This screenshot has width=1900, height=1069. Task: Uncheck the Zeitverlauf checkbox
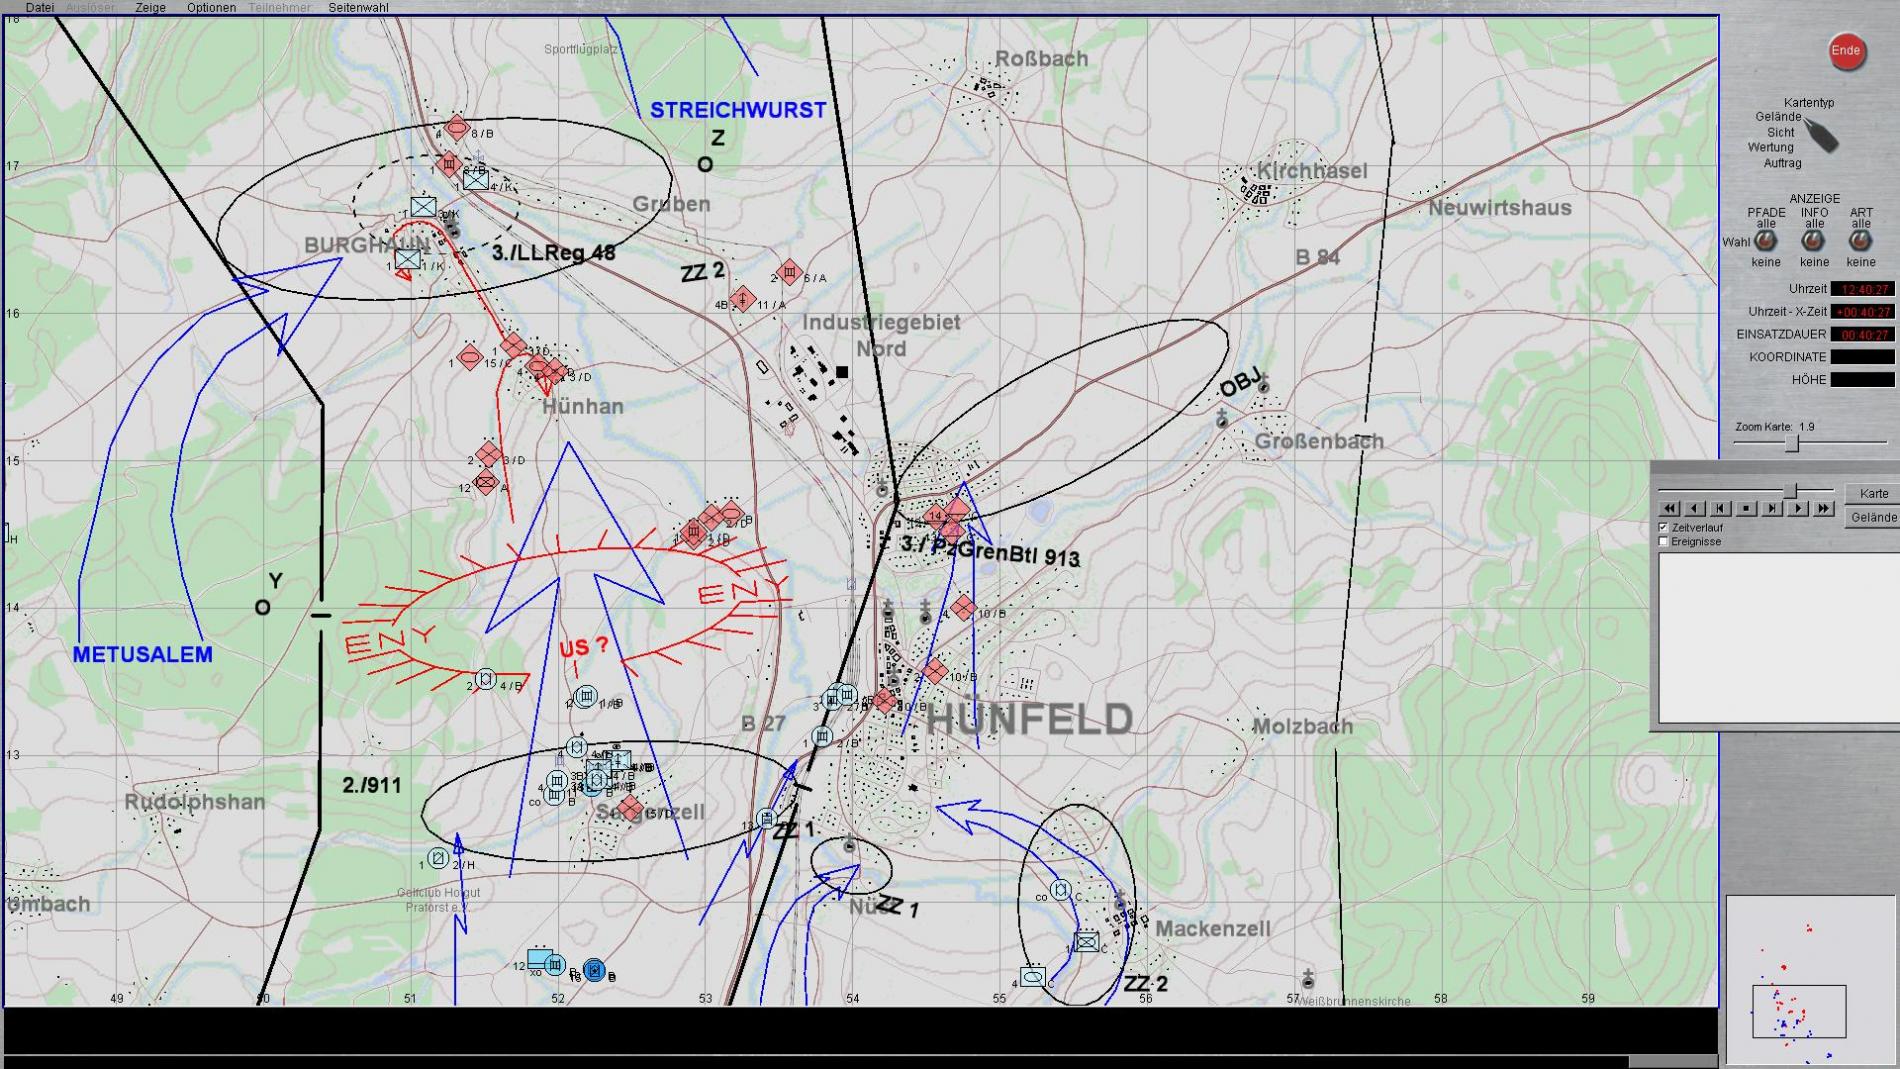(1664, 527)
